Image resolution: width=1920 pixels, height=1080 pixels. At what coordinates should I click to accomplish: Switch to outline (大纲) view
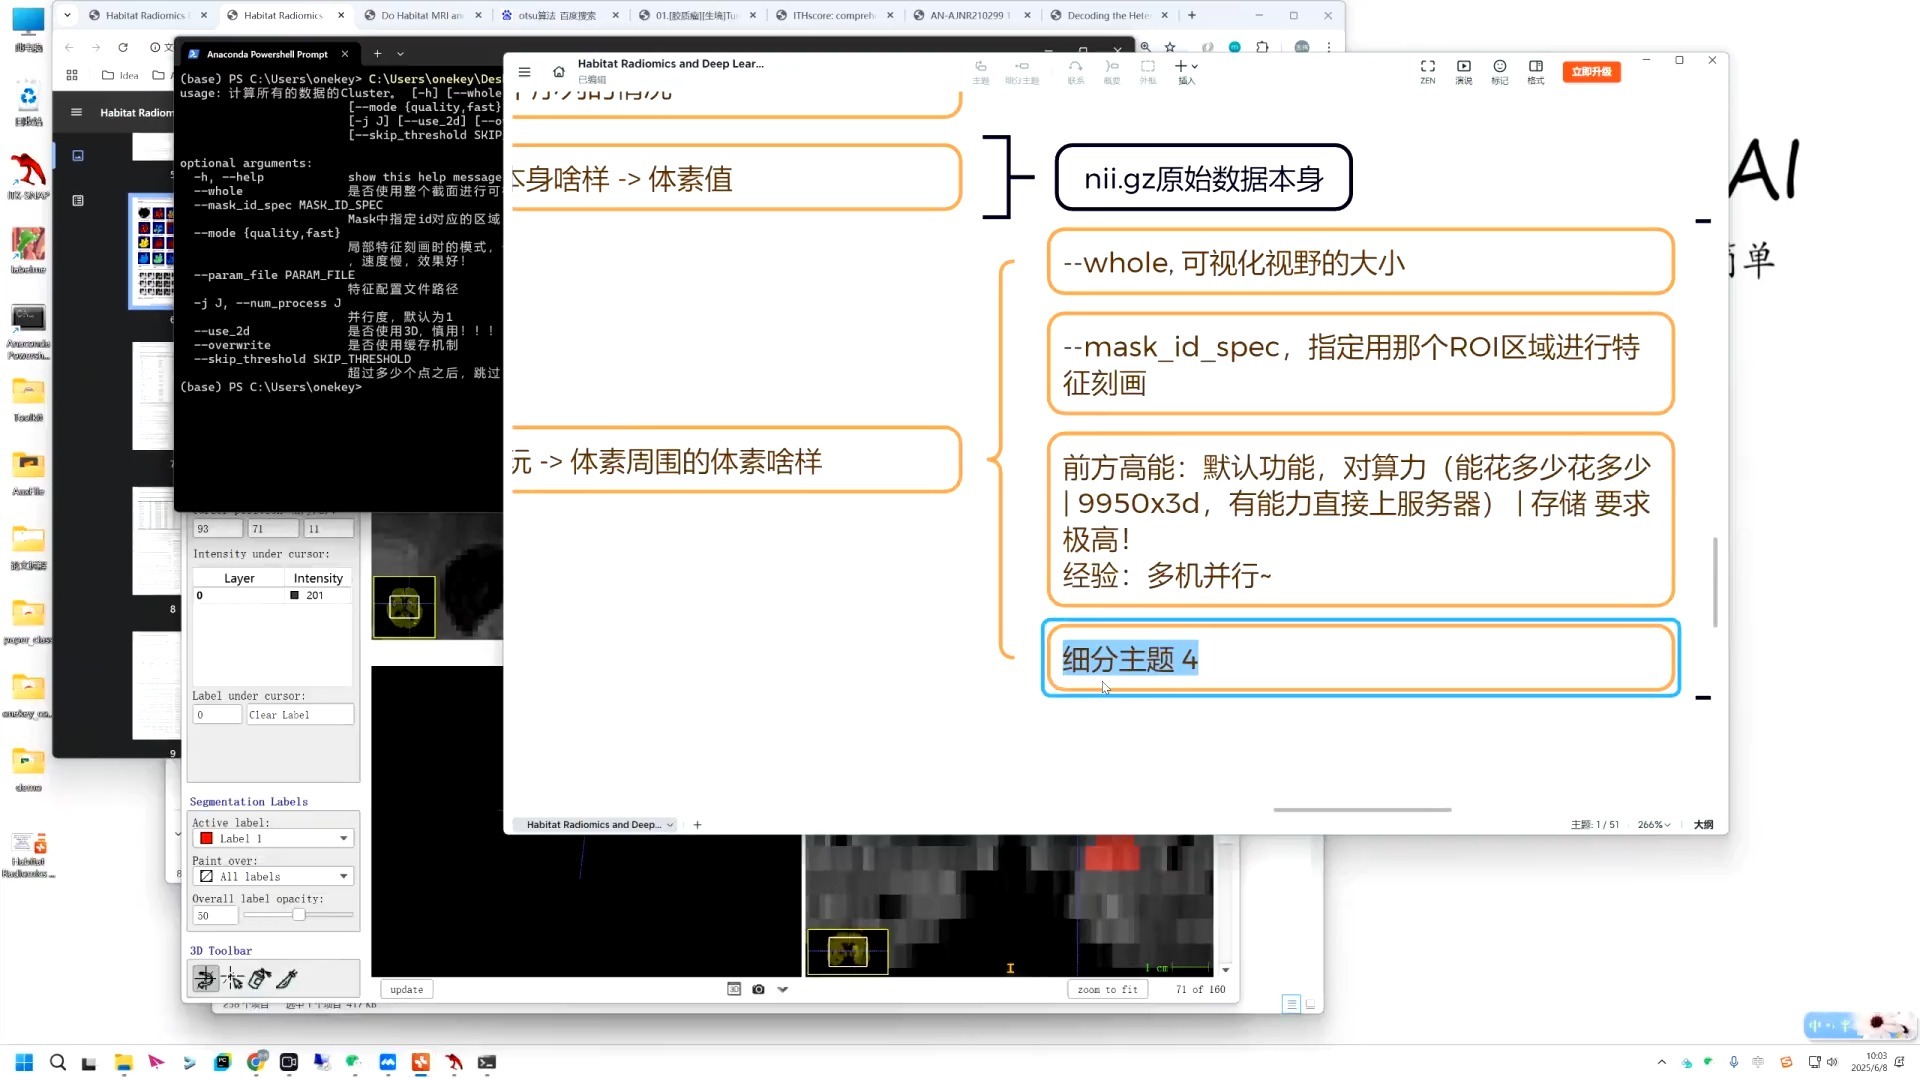(x=1703, y=825)
